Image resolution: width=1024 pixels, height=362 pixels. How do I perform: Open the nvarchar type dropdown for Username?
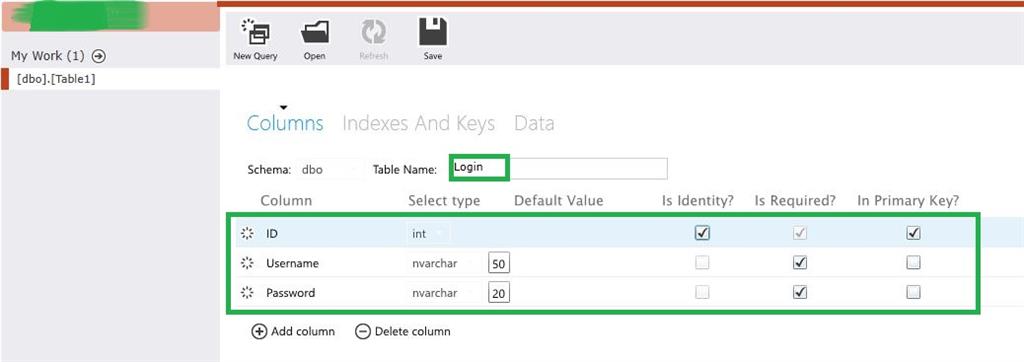[445, 263]
